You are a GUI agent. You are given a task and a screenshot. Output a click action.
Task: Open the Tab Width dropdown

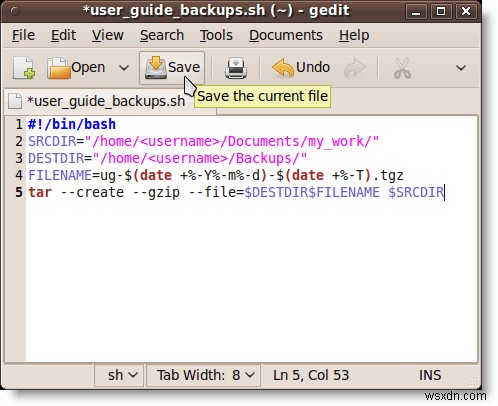pyautogui.click(x=203, y=375)
